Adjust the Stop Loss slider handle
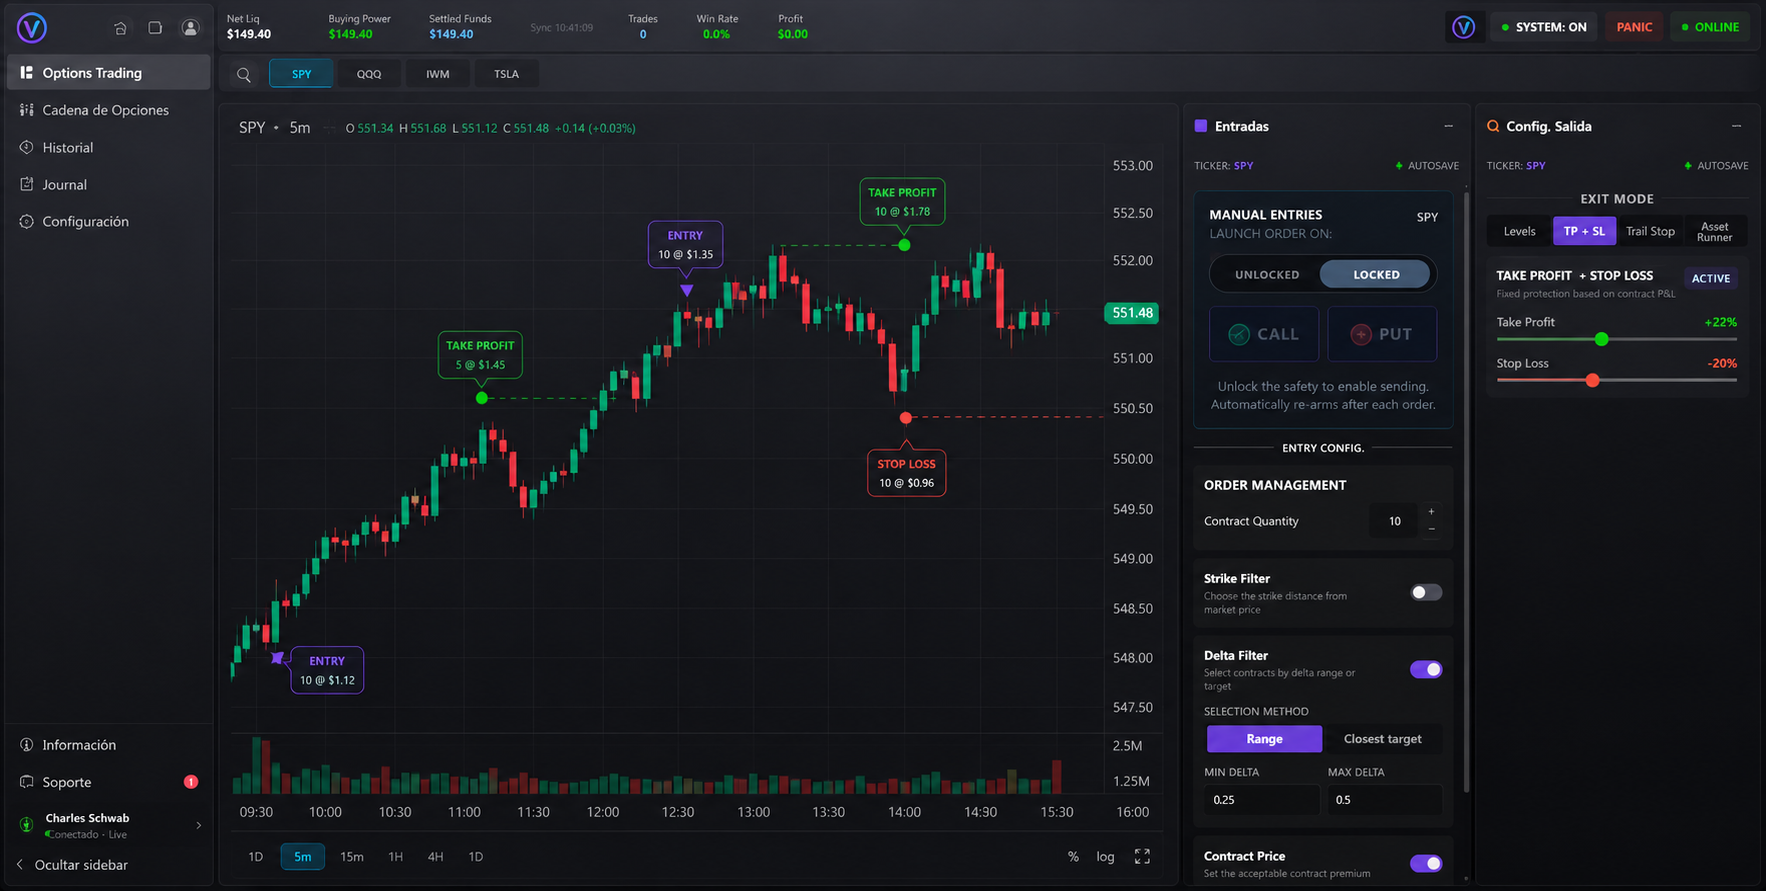 pyautogui.click(x=1592, y=380)
